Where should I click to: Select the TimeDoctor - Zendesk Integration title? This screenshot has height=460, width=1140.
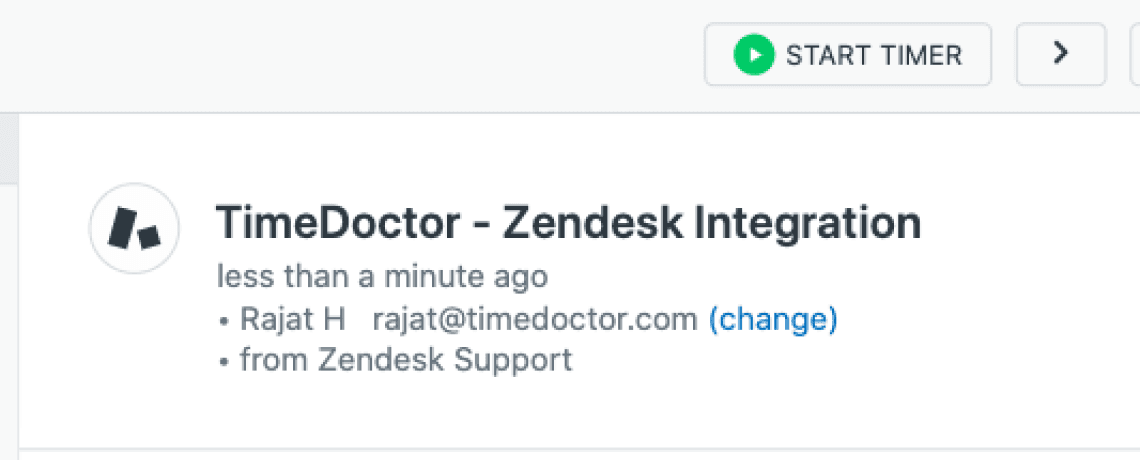click(x=568, y=223)
